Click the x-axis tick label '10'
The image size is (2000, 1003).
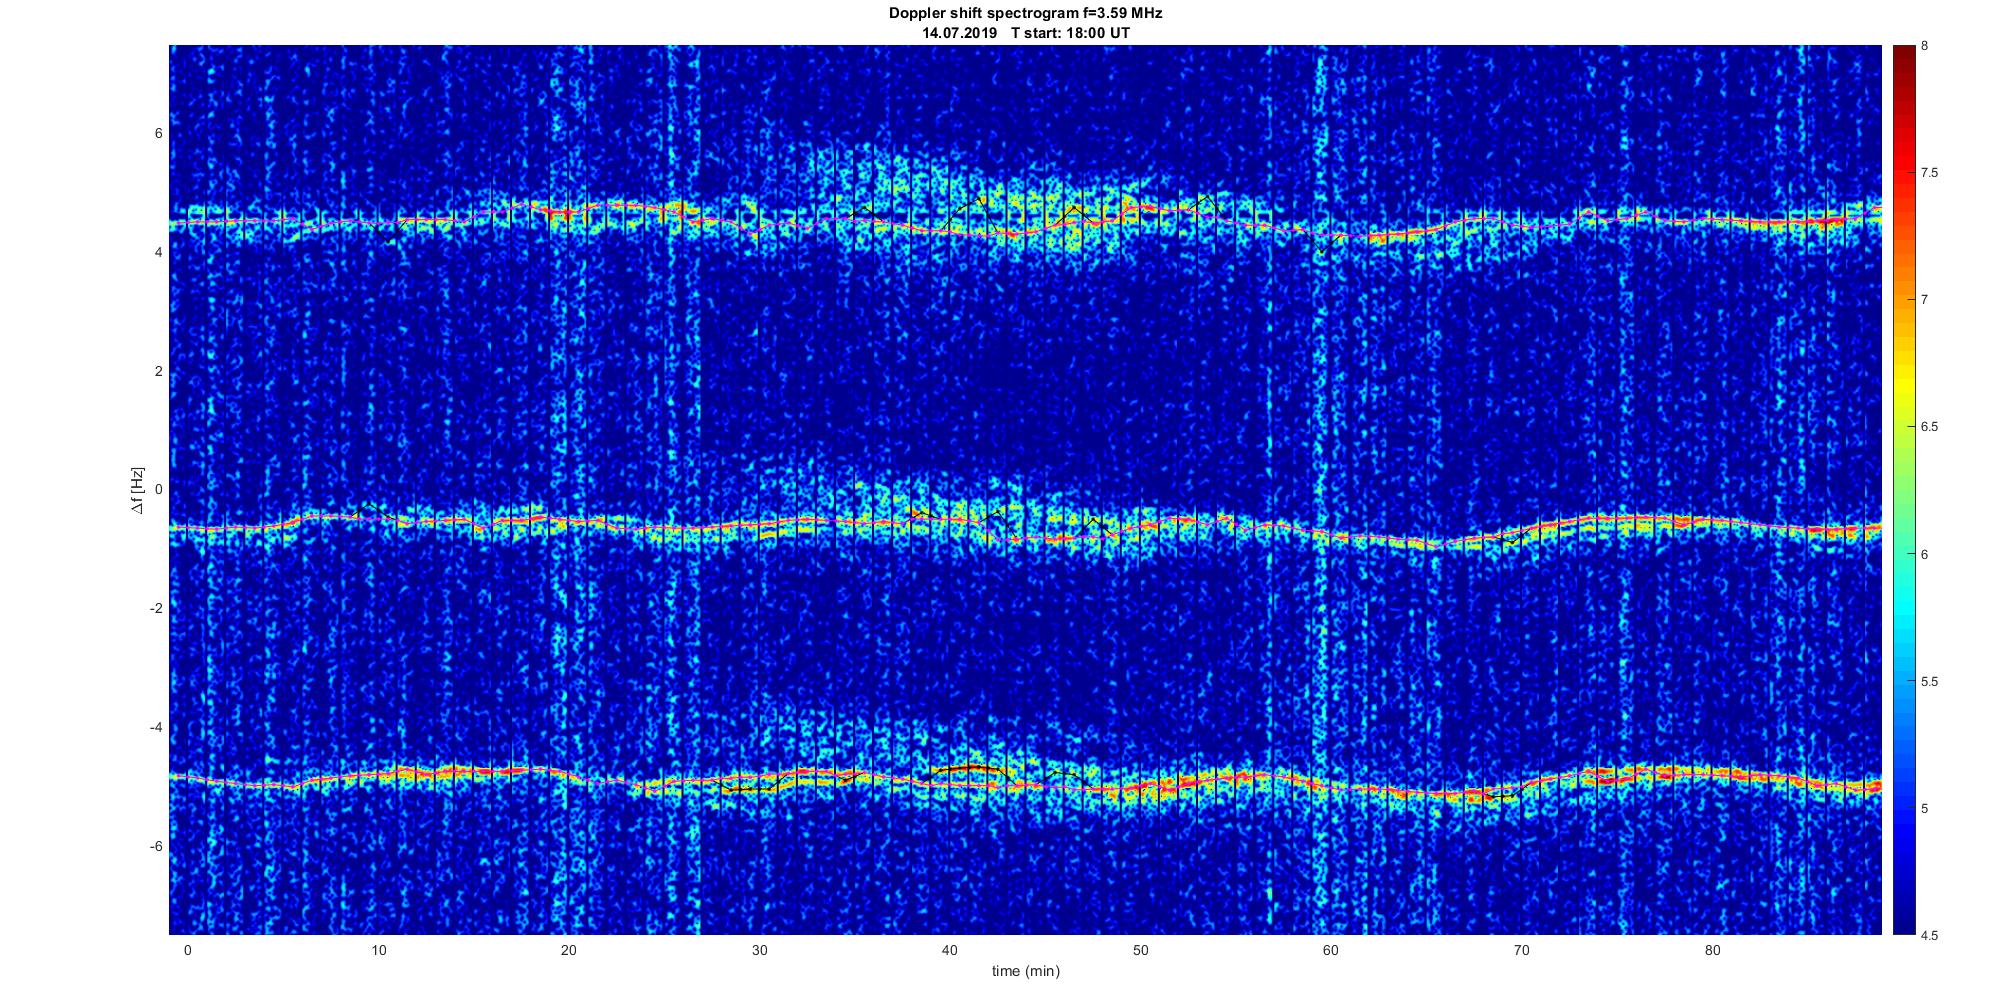(x=378, y=950)
